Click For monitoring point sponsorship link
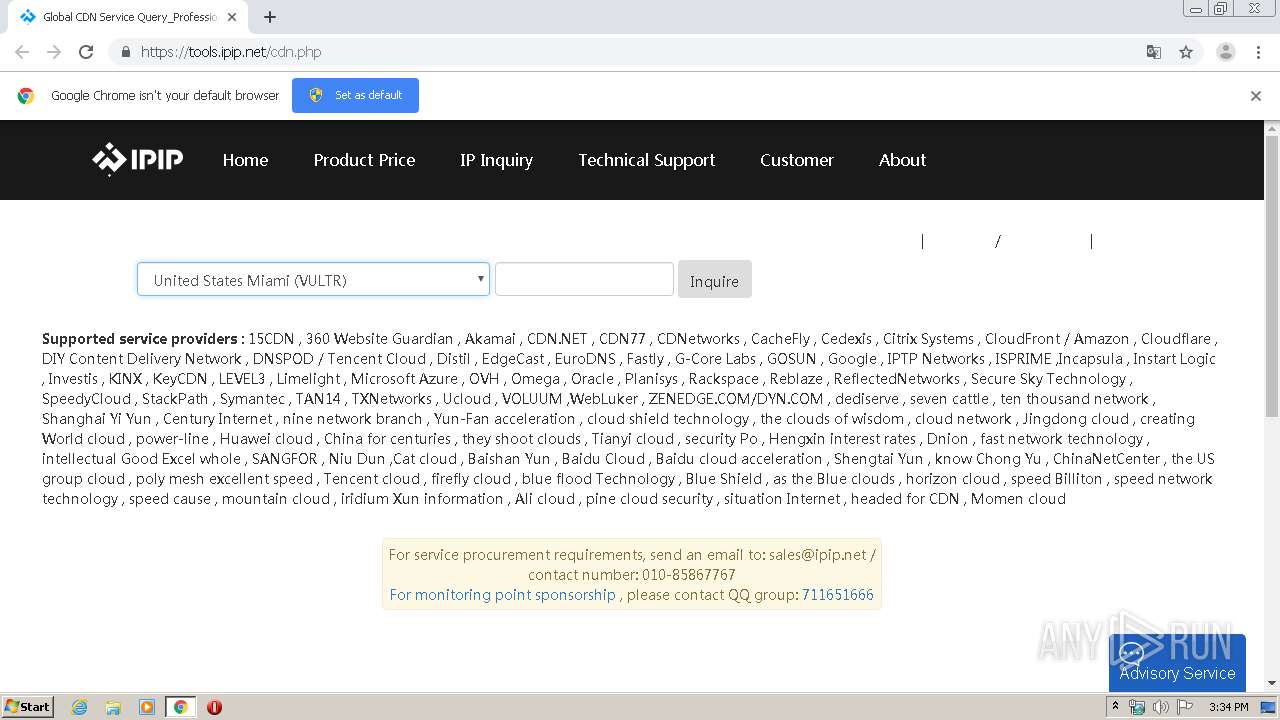Screen dimensions: 1280x720 502,595
